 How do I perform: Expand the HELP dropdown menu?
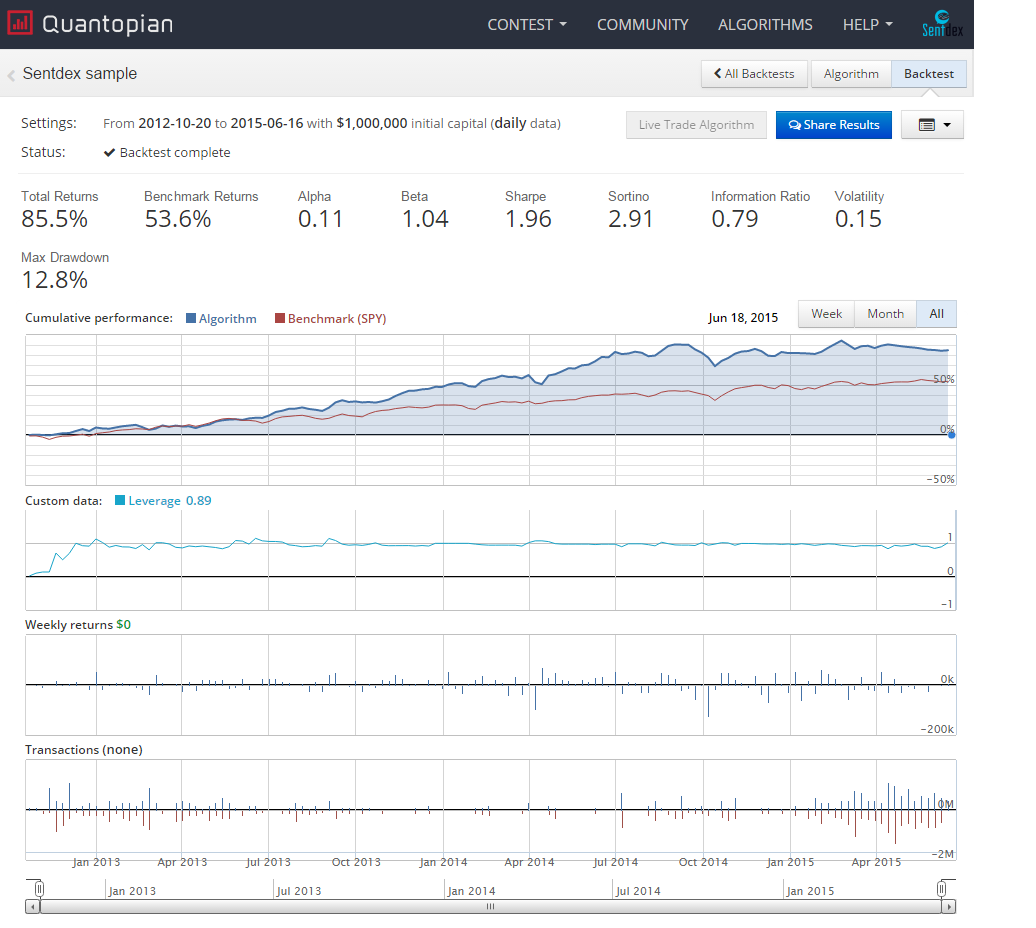[x=868, y=24]
